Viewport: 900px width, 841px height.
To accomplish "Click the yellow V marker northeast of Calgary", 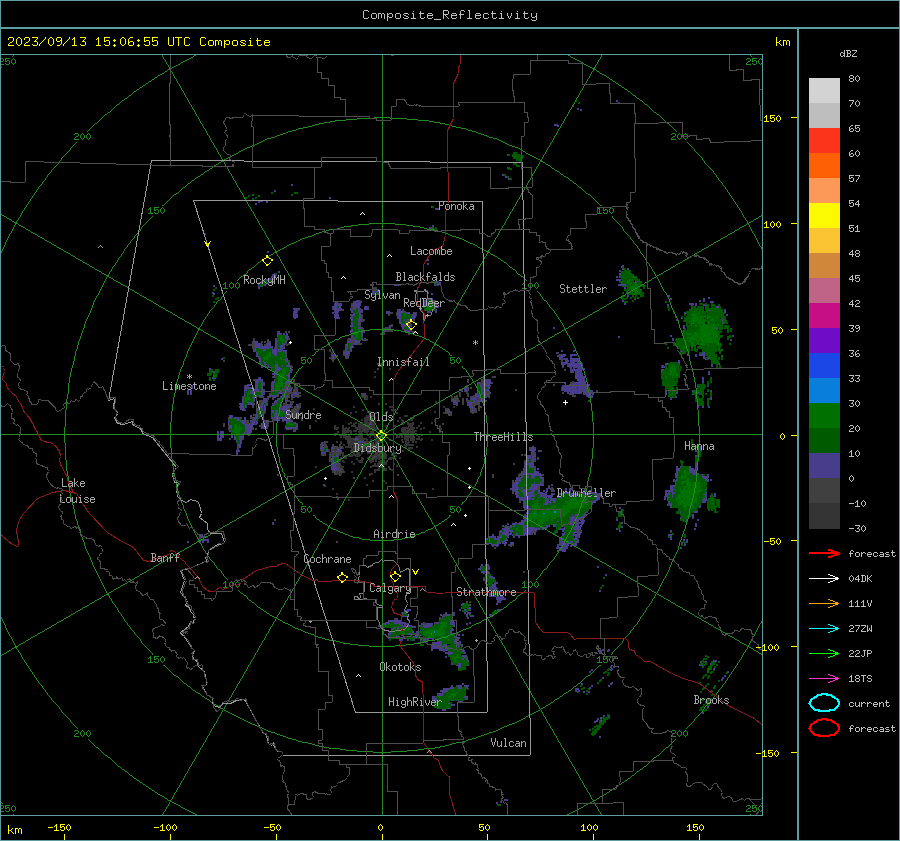I will pos(416,572).
